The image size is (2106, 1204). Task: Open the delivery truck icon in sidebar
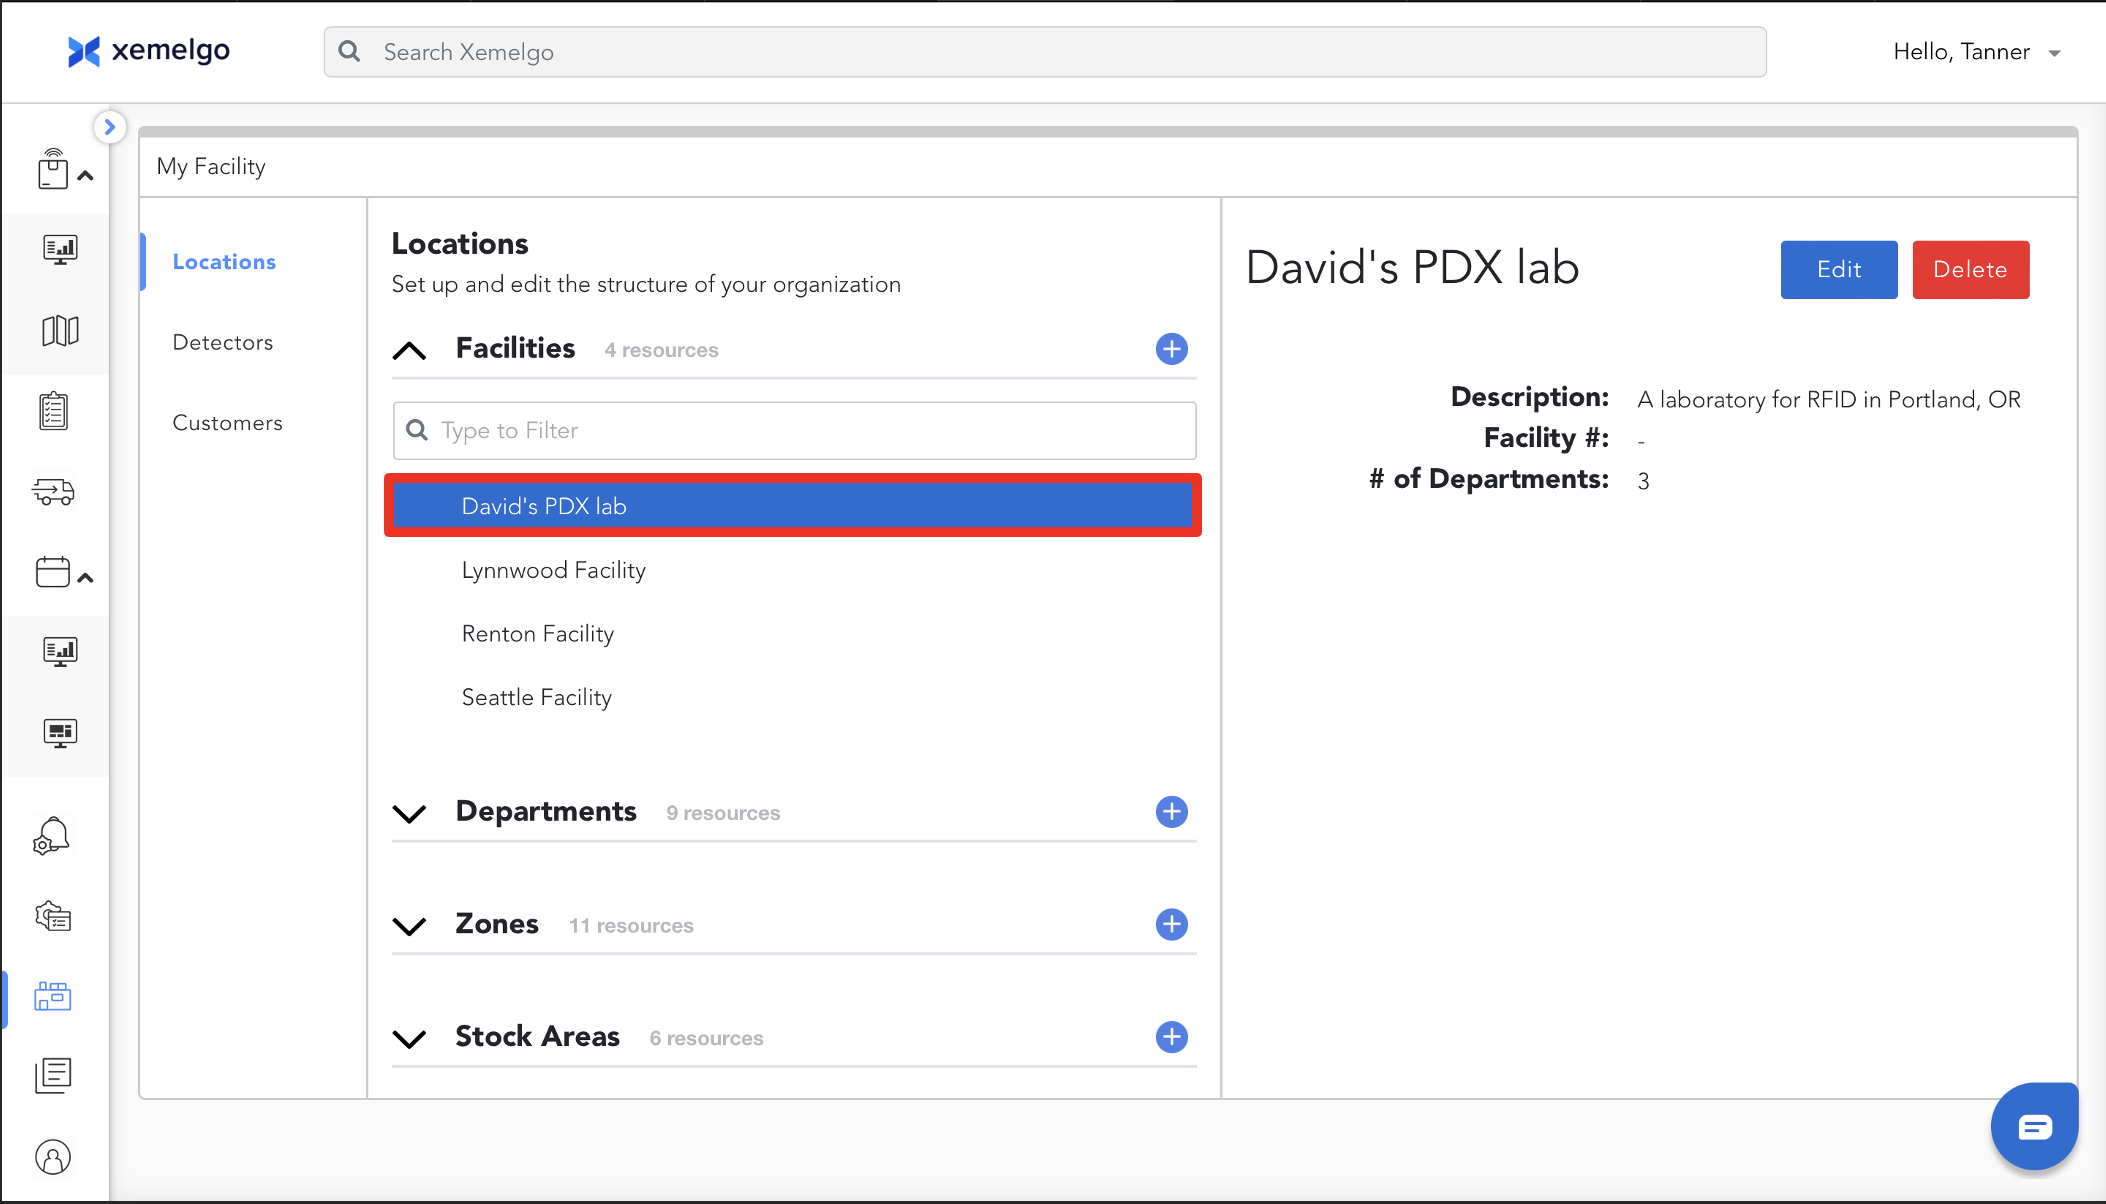pos(54,492)
